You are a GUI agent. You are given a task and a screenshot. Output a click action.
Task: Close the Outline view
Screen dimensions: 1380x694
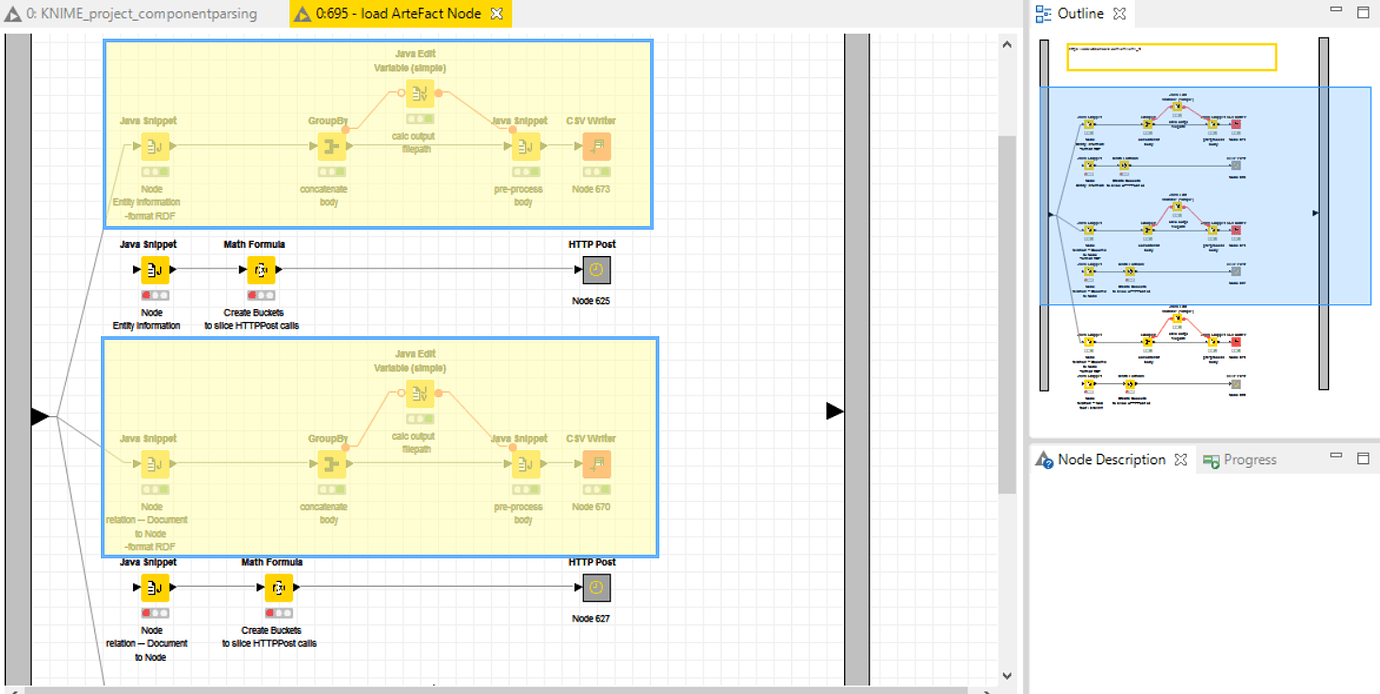point(1120,14)
